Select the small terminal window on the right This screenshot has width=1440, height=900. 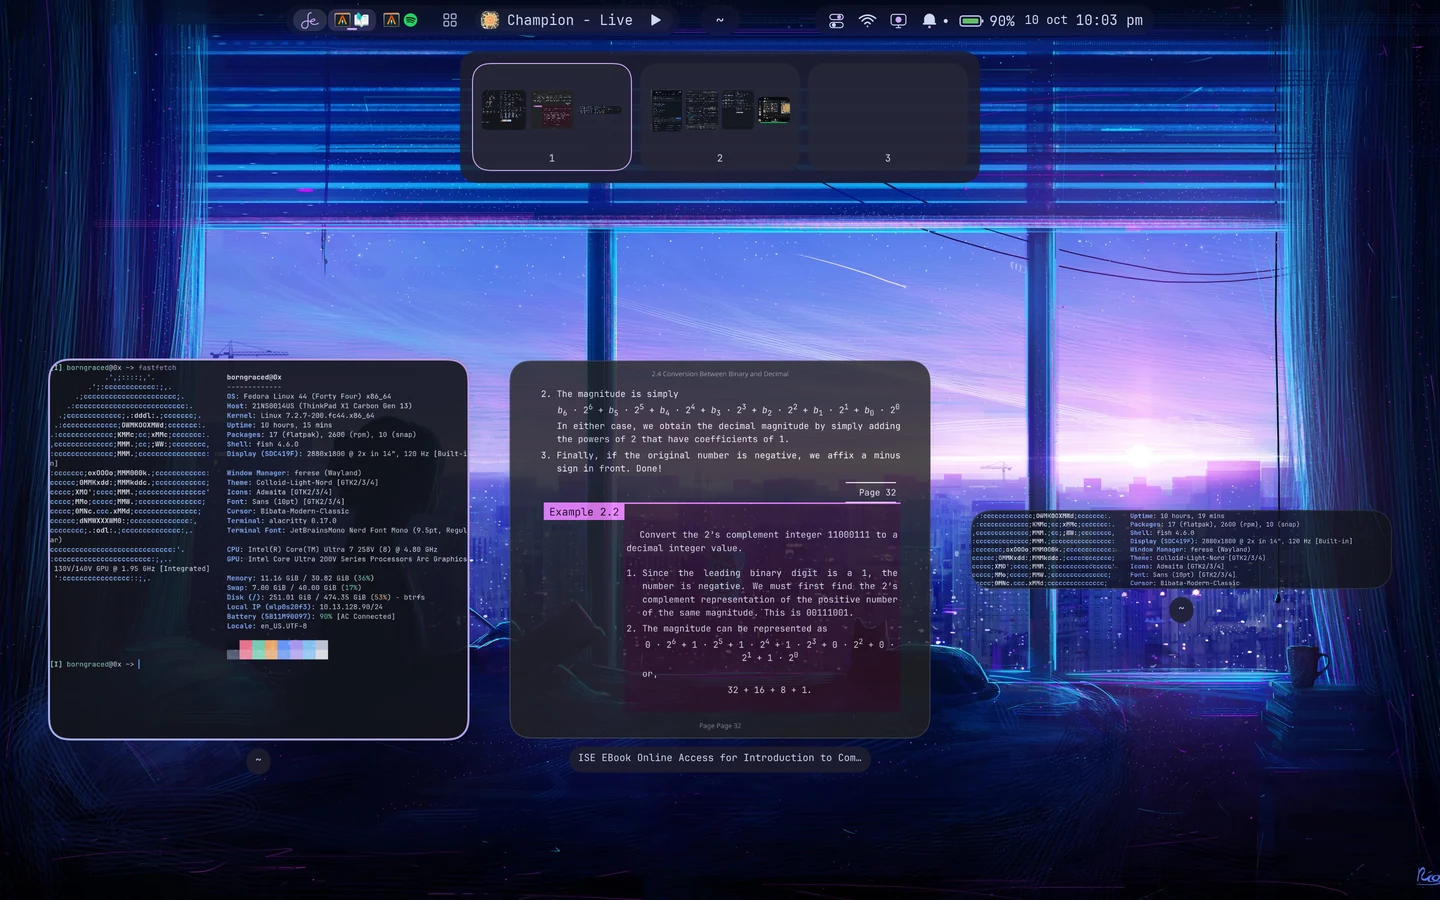(x=1181, y=549)
